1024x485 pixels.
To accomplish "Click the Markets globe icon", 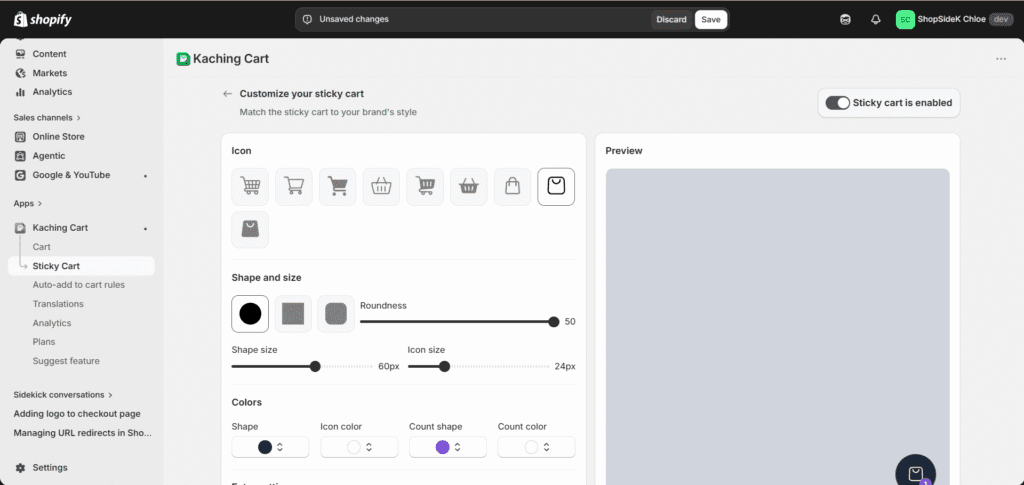I will click(x=20, y=73).
